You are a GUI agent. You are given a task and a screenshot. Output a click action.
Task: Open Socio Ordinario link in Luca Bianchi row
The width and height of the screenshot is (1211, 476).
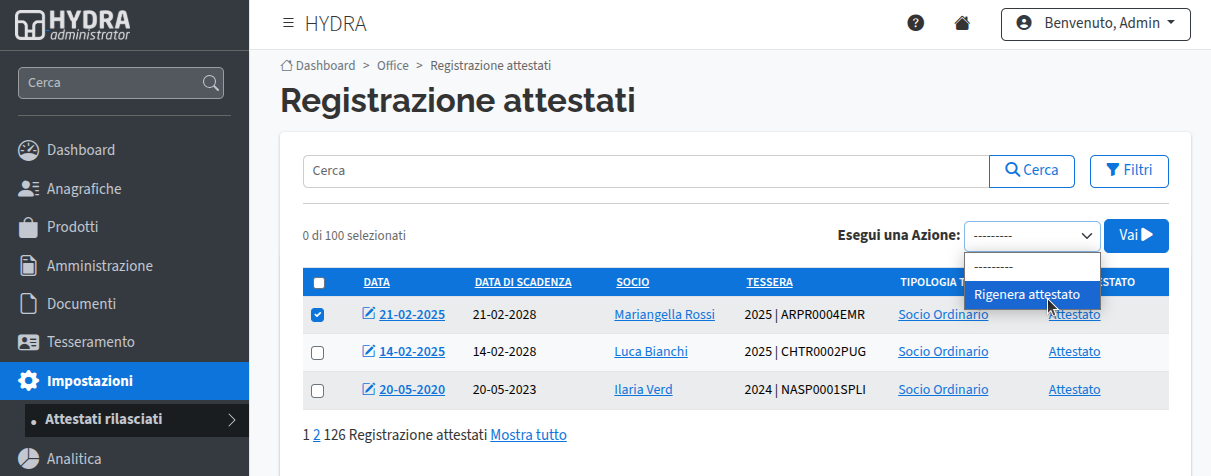pos(943,351)
